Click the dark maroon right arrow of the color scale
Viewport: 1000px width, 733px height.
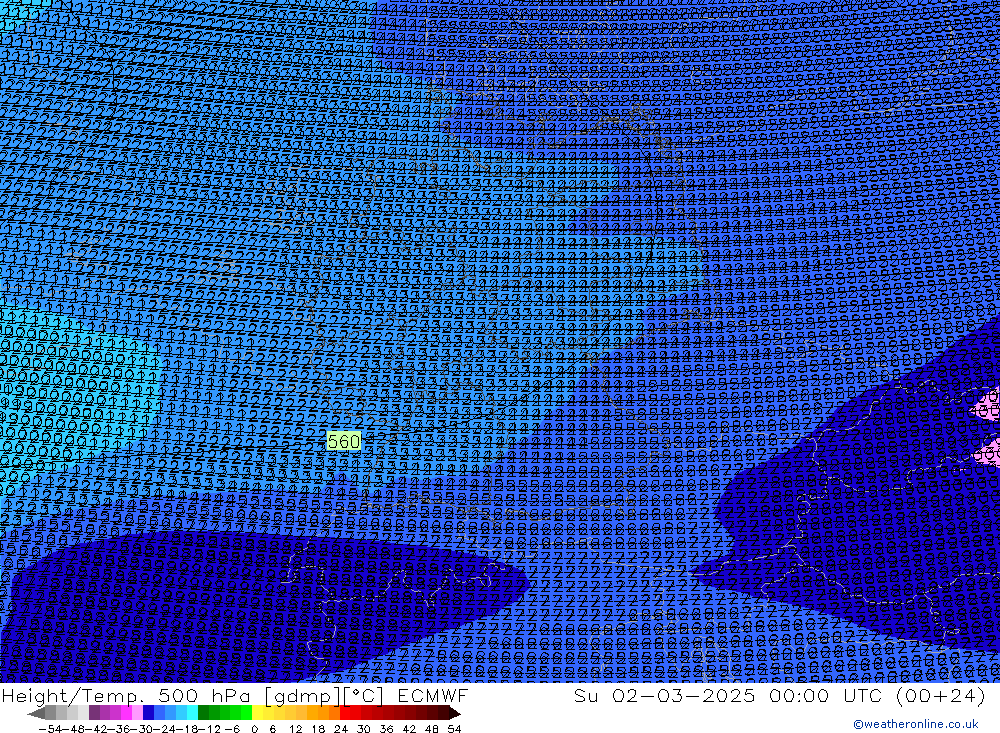(x=455, y=713)
